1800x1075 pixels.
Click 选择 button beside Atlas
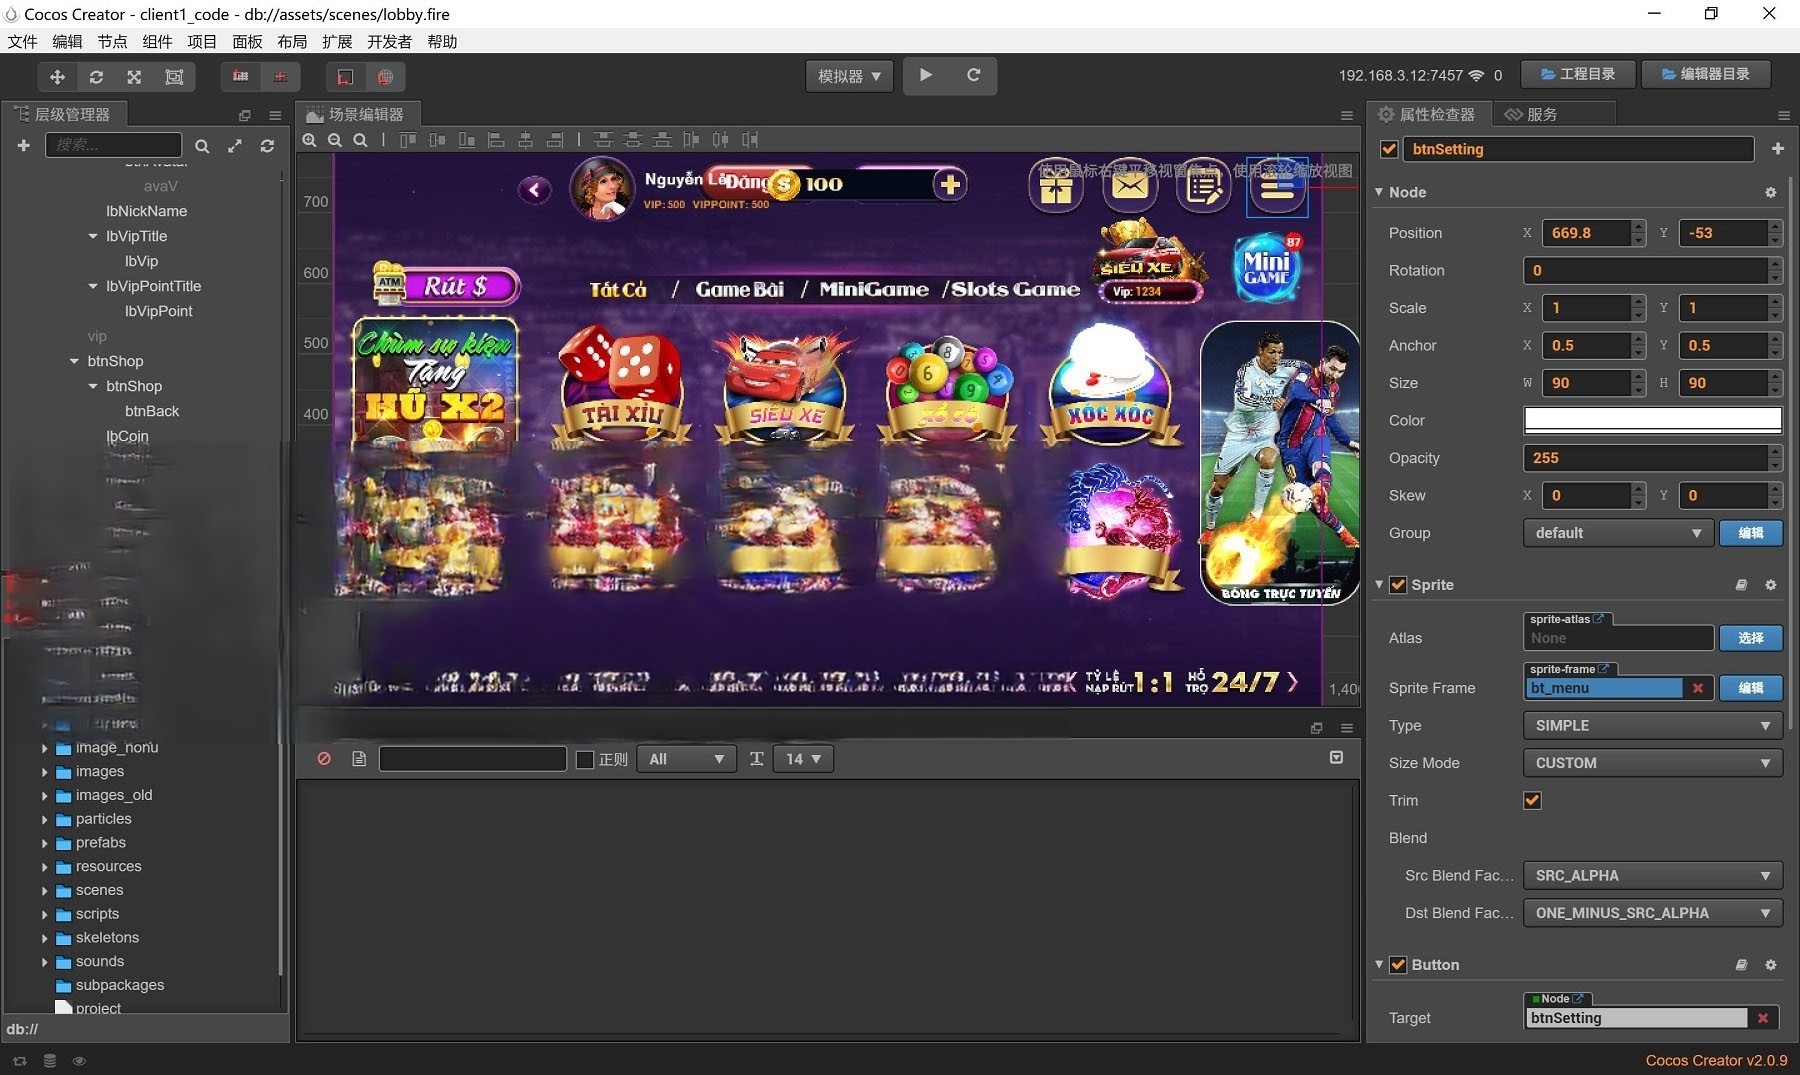tap(1751, 638)
